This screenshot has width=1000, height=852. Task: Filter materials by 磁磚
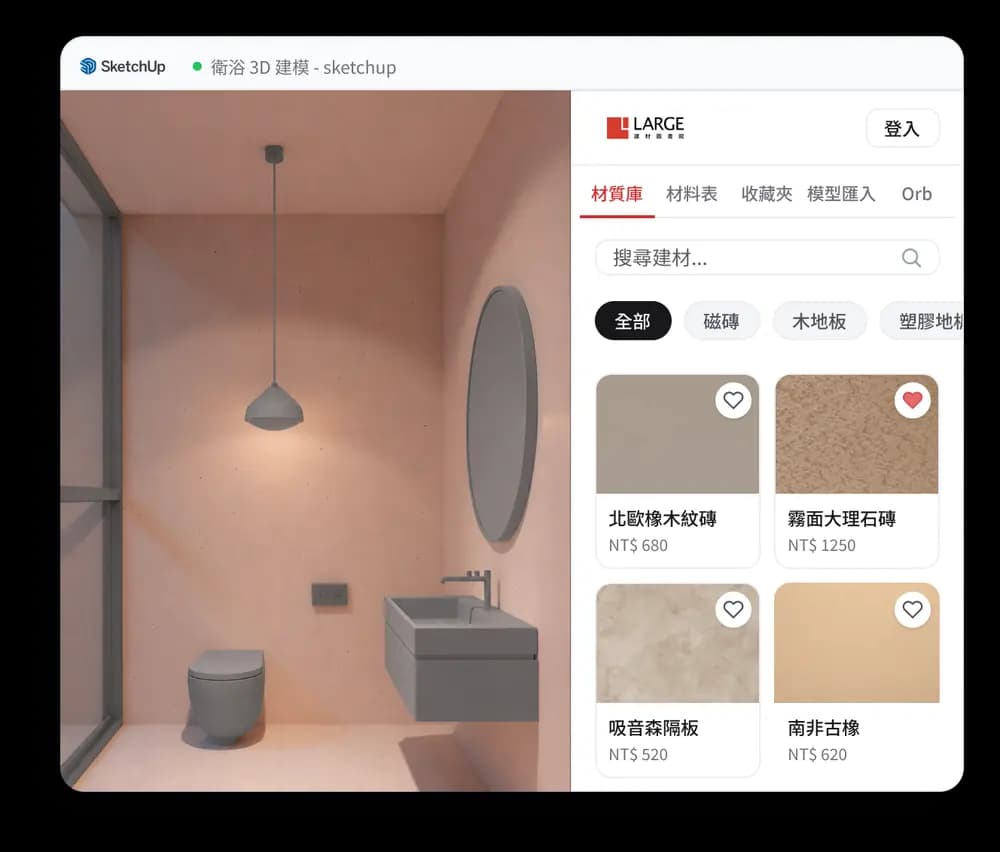pyautogui.click(x=721, y=321)
